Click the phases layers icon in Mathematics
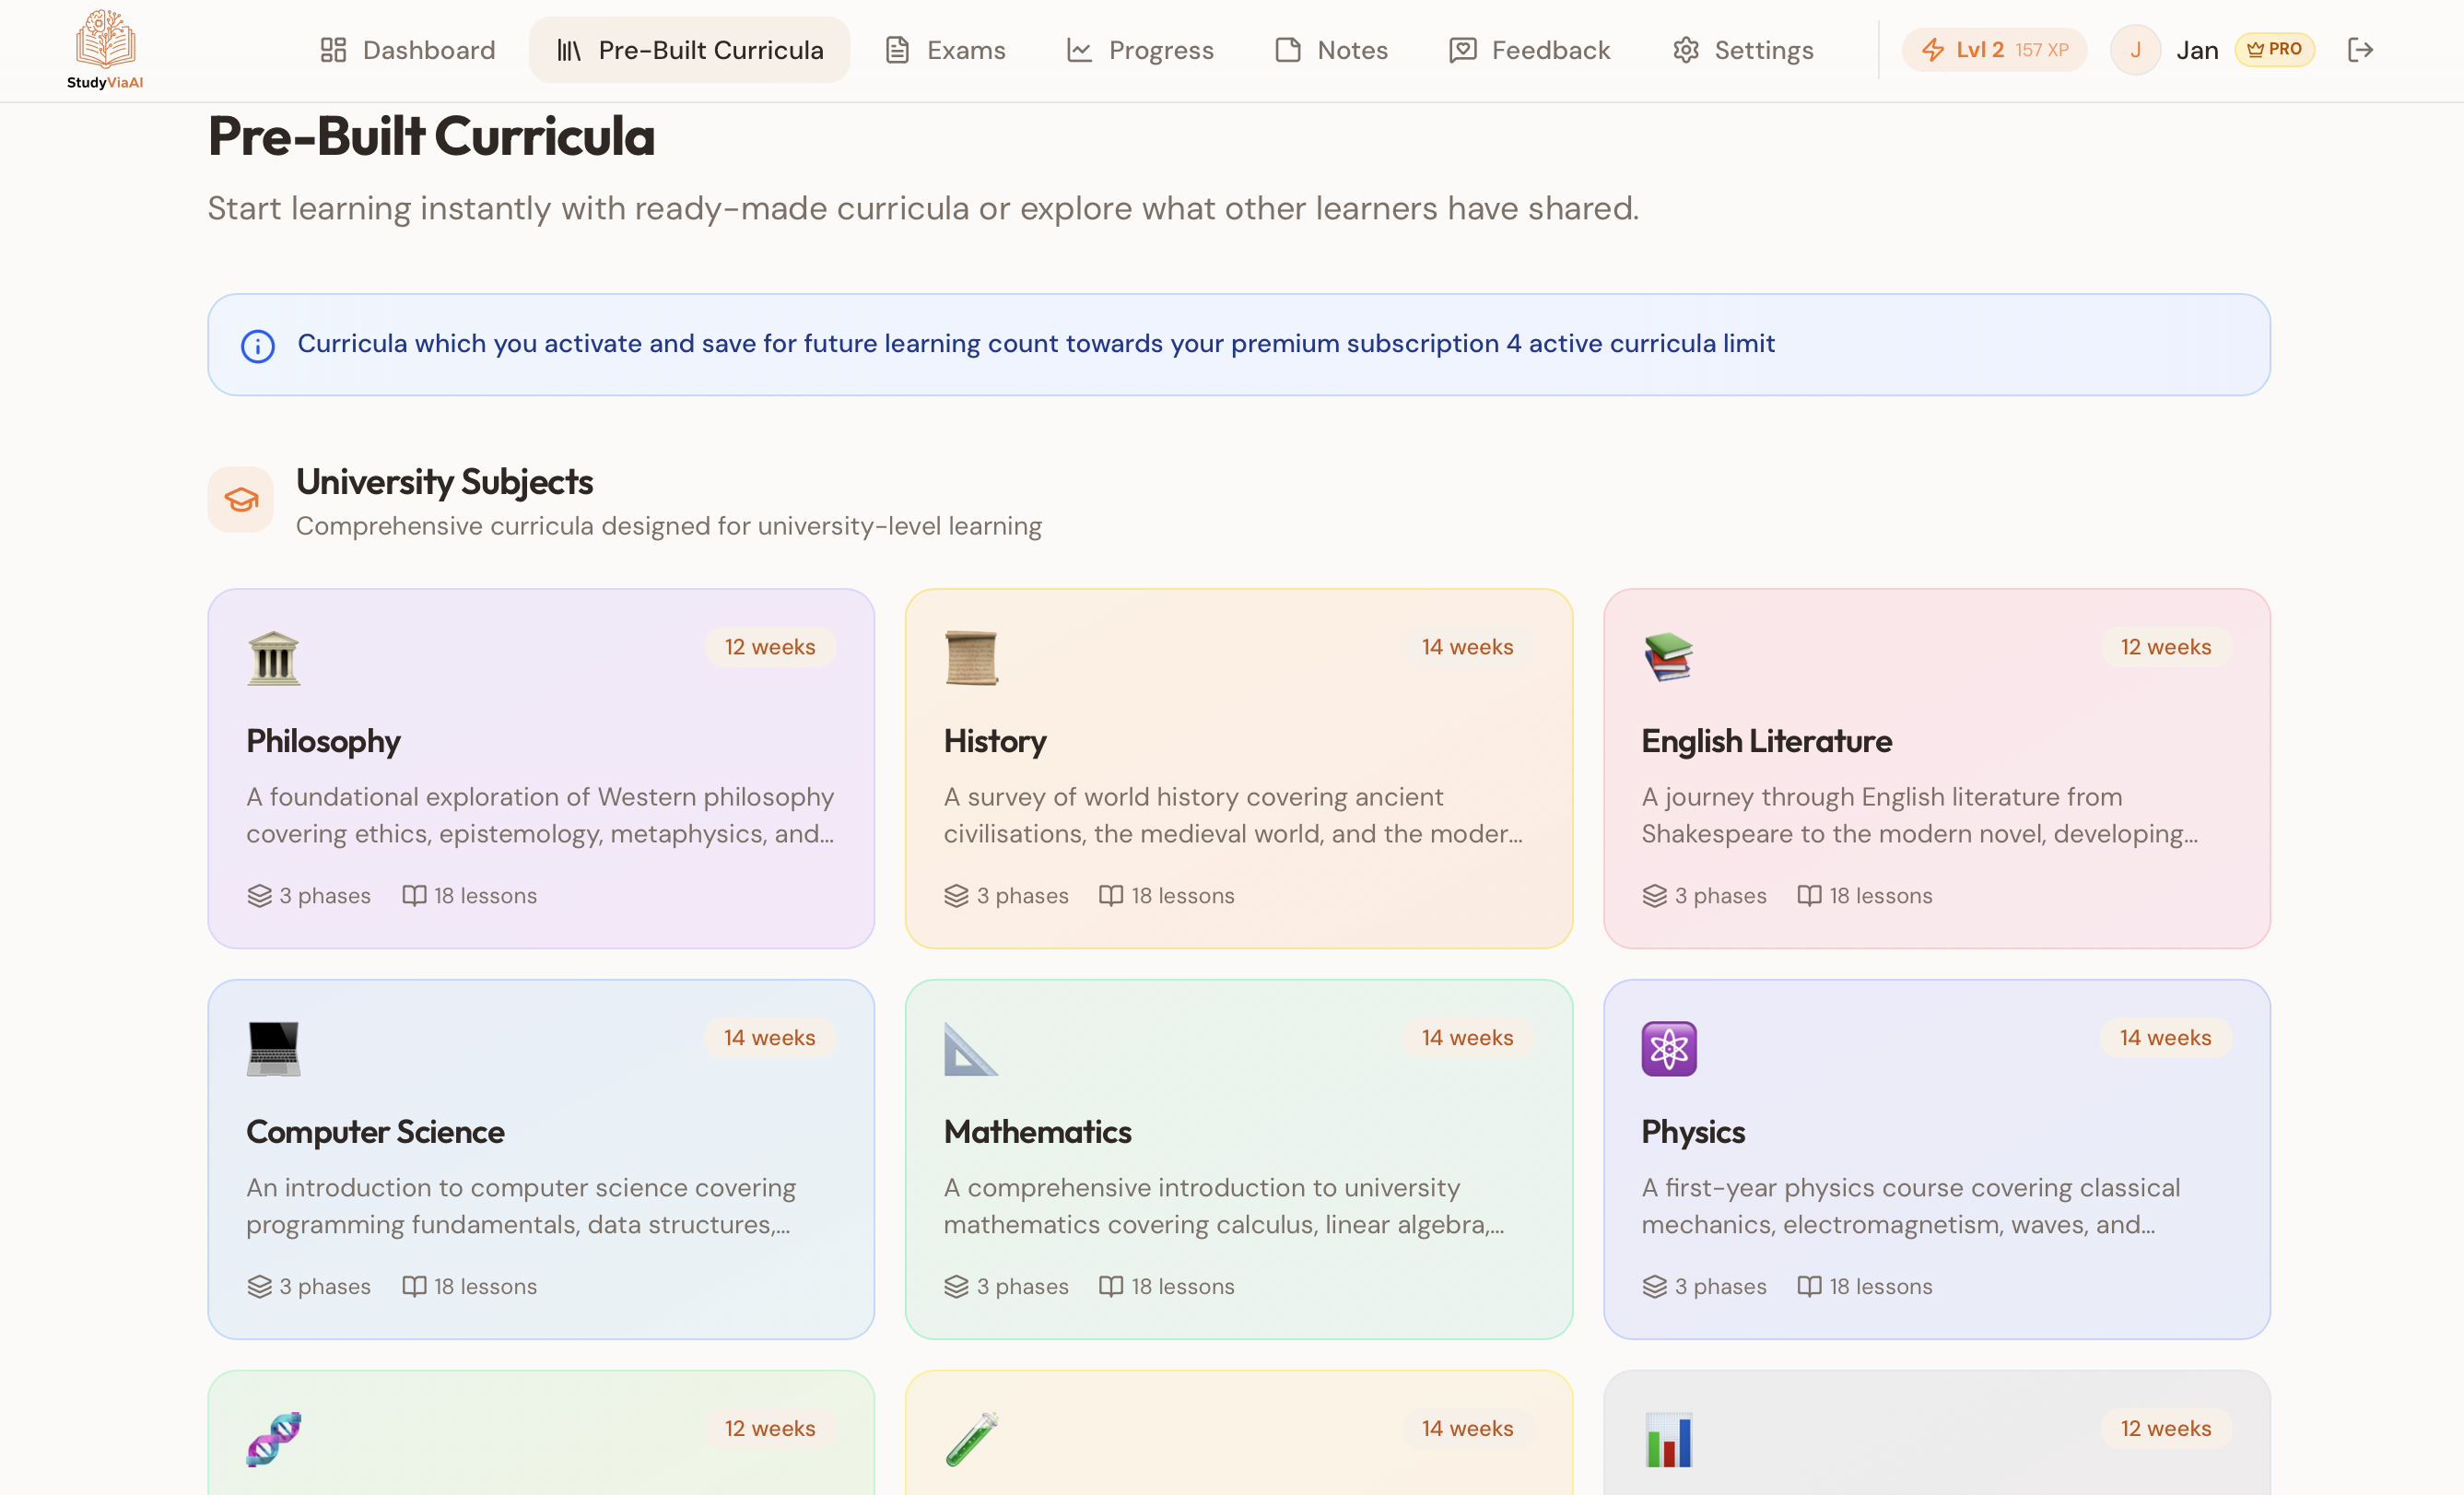Image resolution: width=2464 pixels, height=1495 pixels. click(956, 1287)
